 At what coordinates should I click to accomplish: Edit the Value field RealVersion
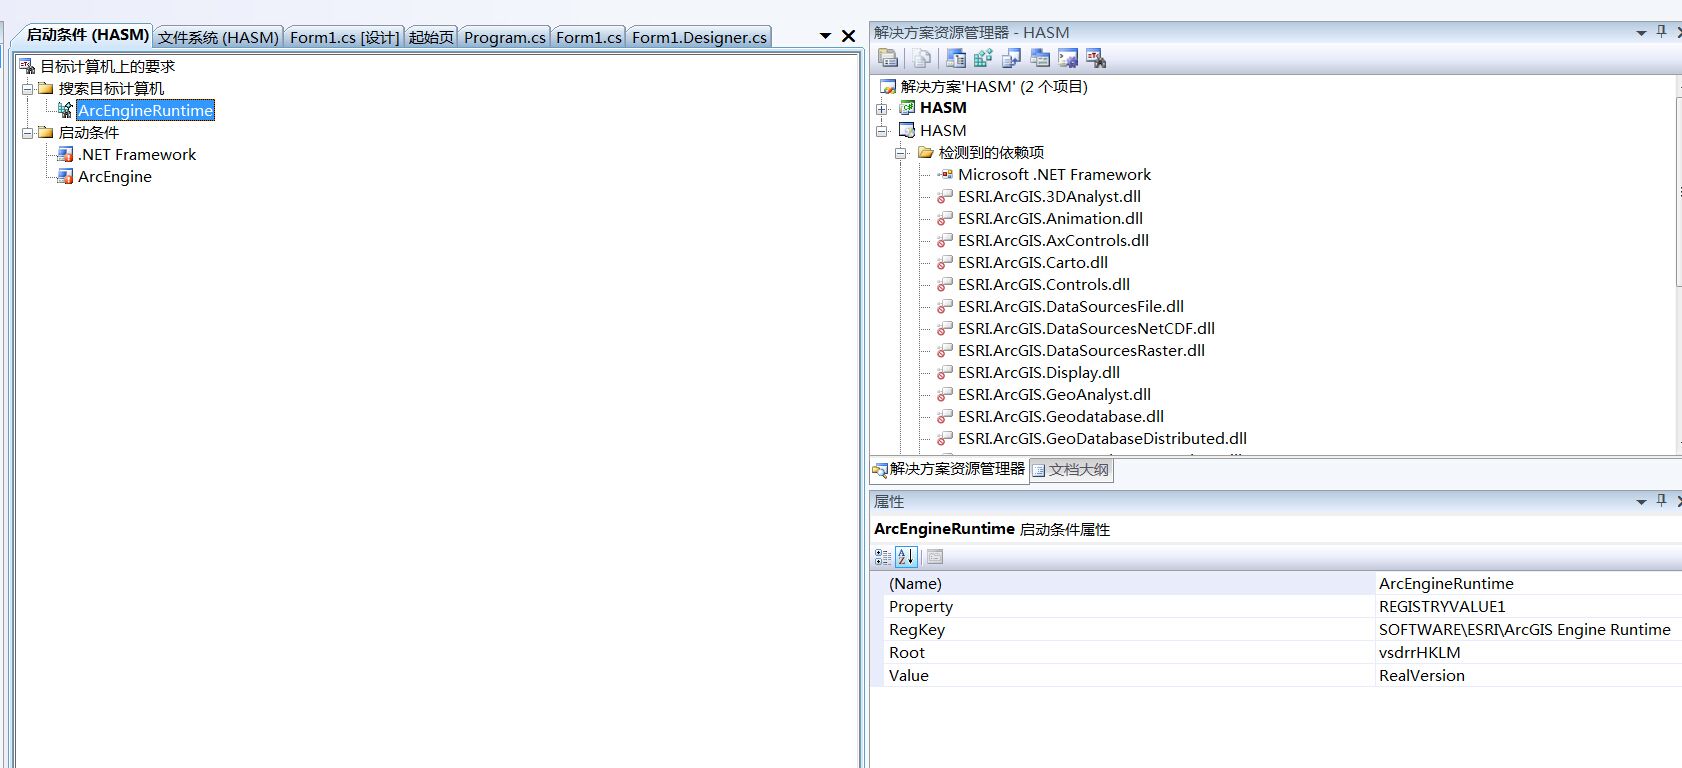1528,675
